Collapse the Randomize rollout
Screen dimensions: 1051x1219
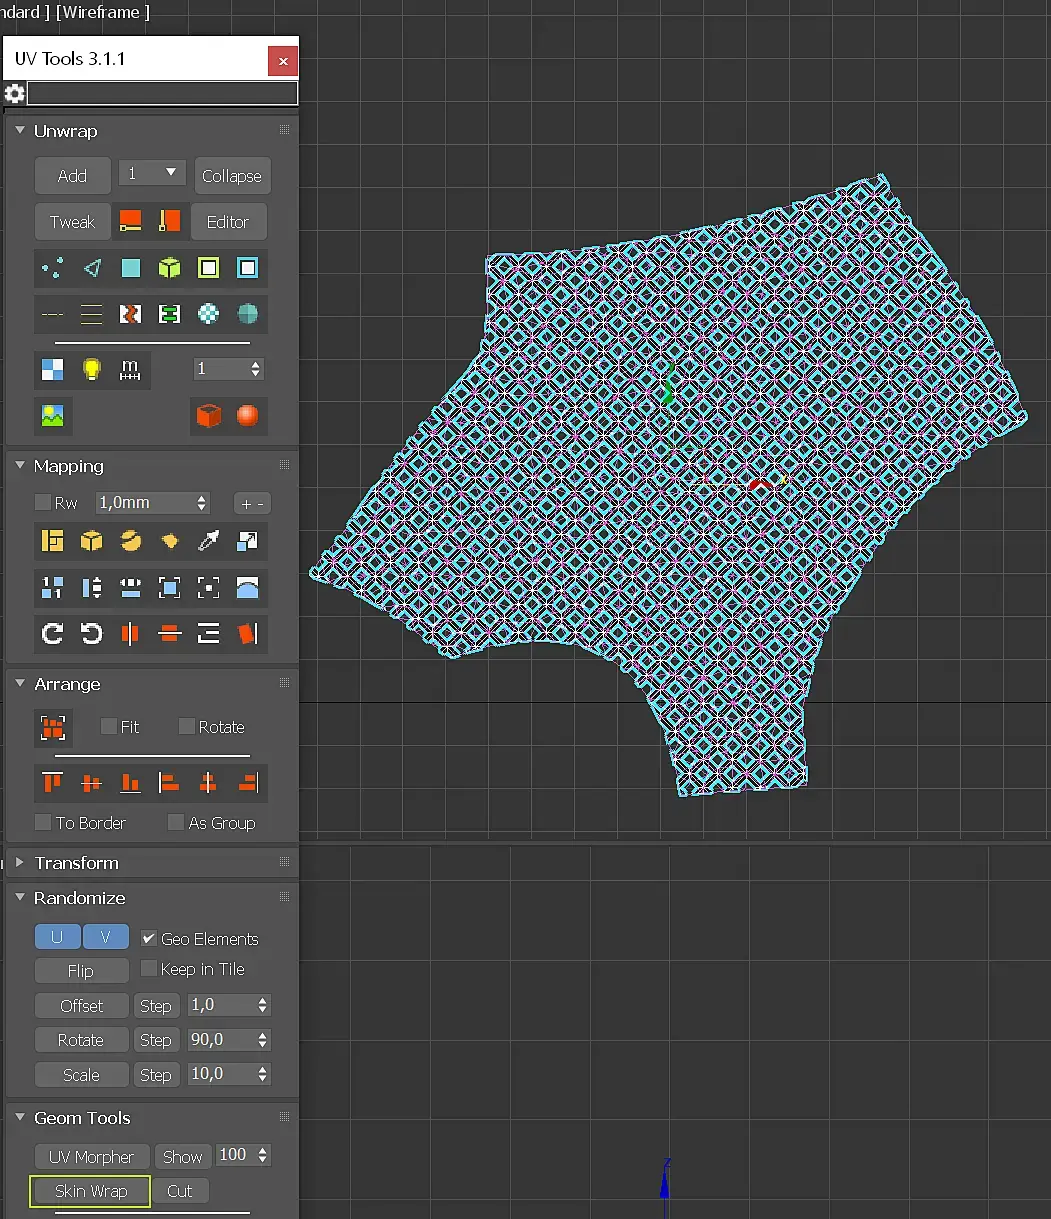(19, 898)
